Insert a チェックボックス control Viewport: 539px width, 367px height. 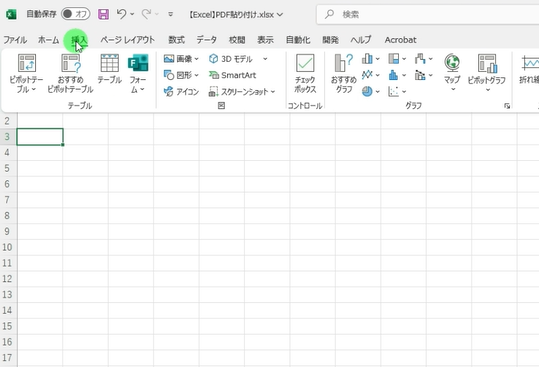(305, 73)
